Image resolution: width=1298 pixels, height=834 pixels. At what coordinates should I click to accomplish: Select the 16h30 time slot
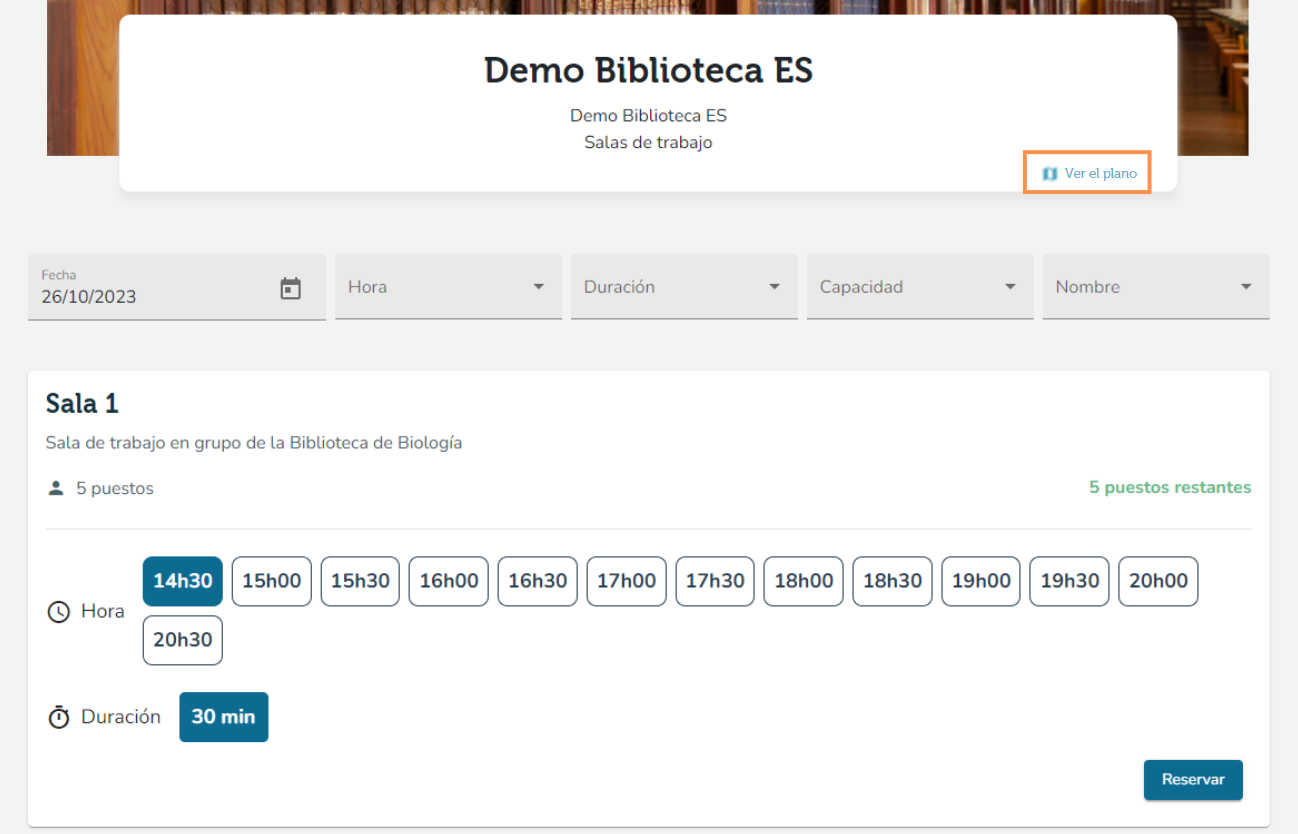point(538,581)
